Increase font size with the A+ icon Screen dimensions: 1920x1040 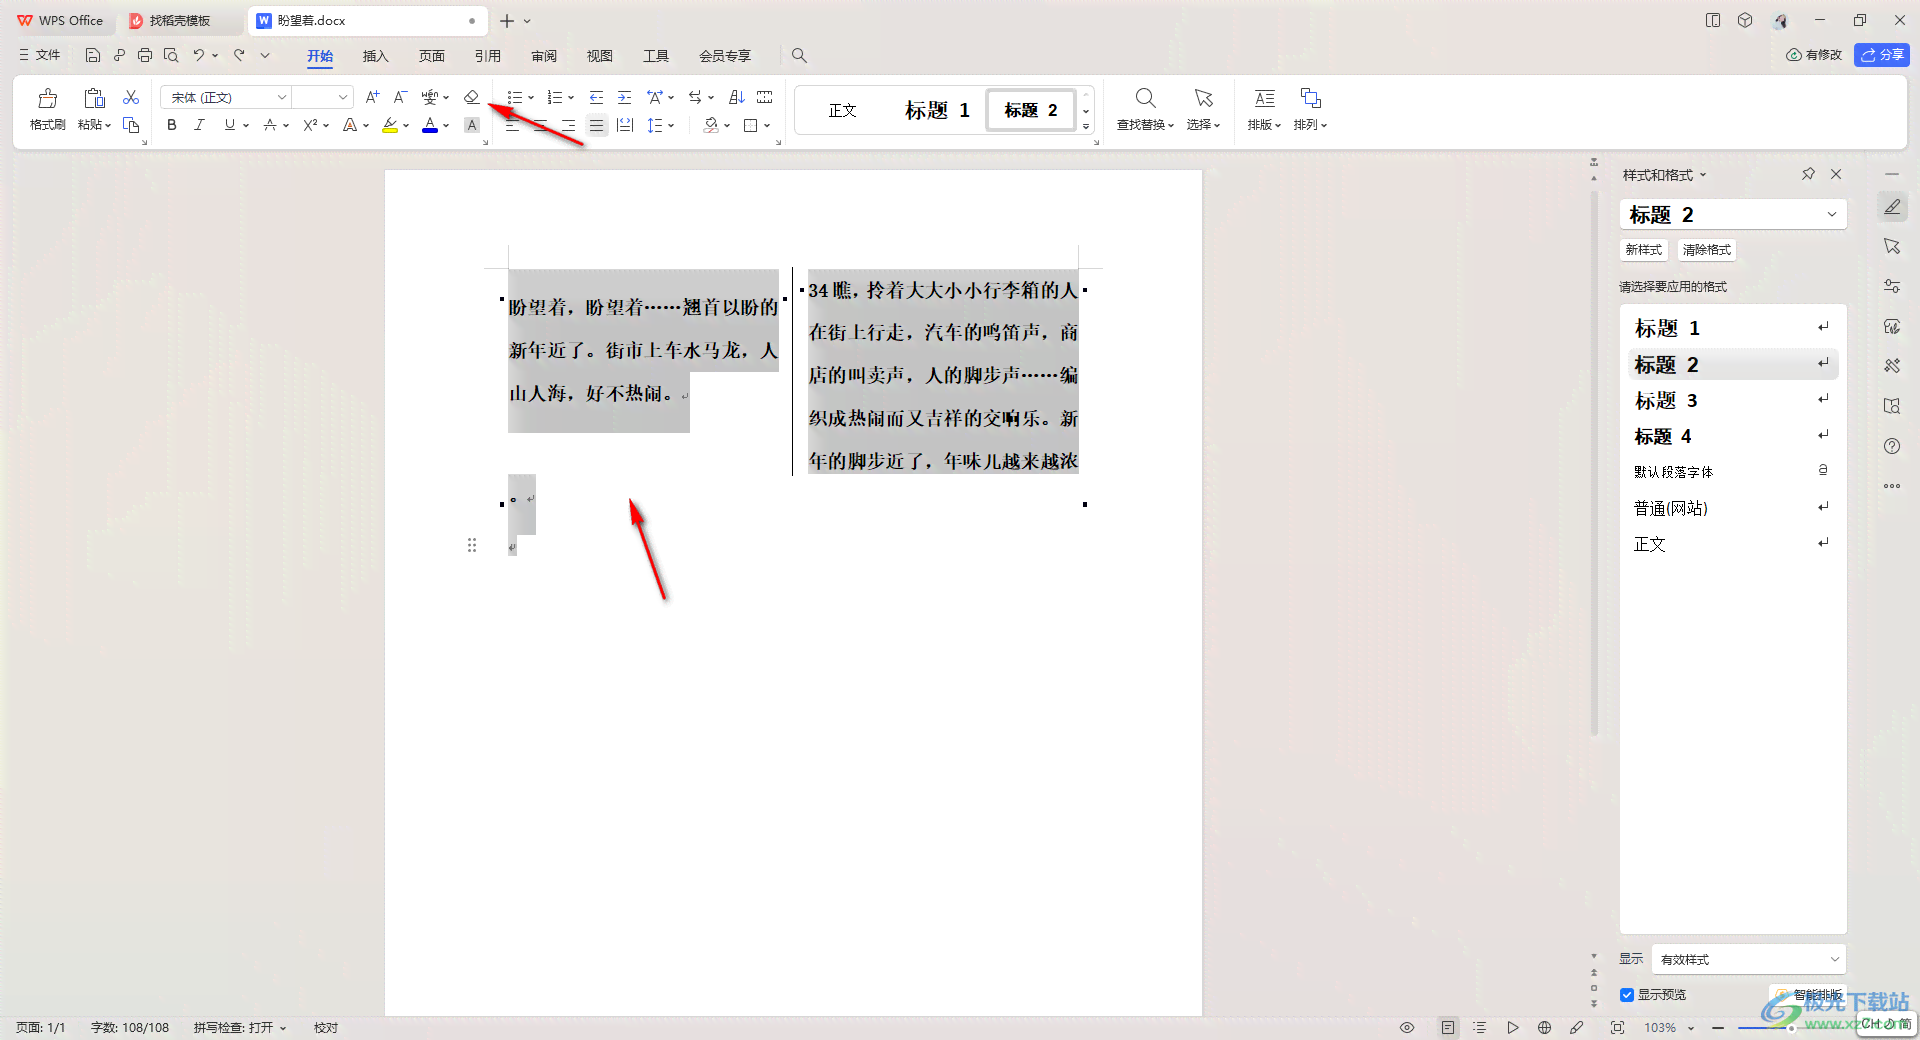coord(372,97)
